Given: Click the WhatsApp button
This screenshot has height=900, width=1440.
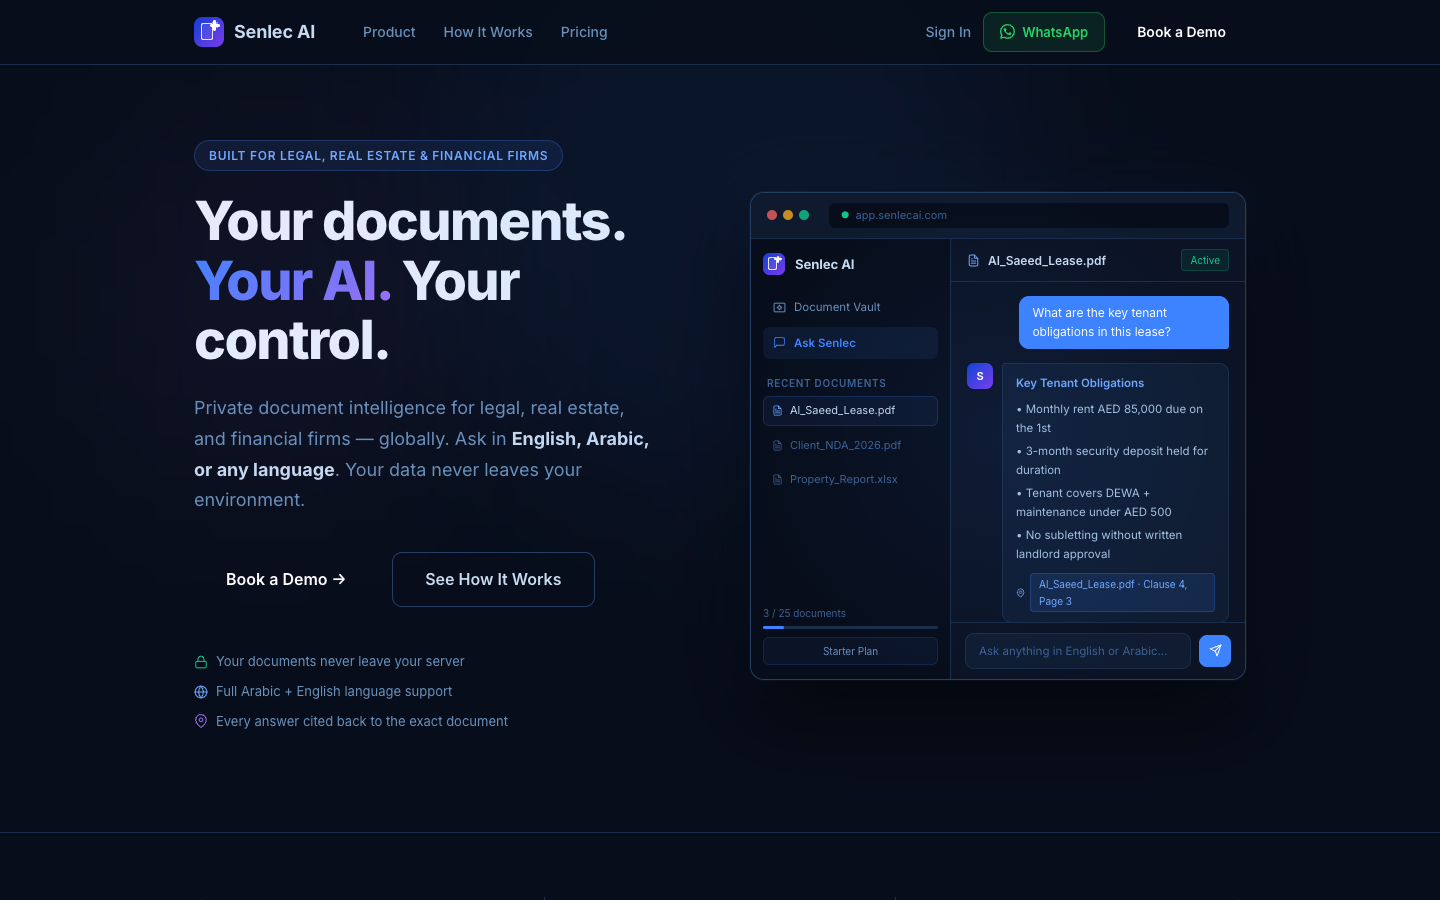Looking at the screenshot, I should (x=1044, y=32).
